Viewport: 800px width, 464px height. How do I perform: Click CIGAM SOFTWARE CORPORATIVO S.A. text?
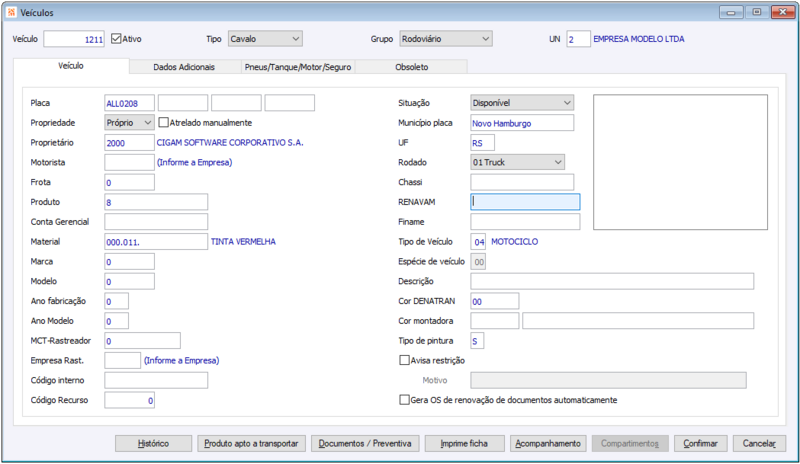pyautogui.click(x=230, y=143)
